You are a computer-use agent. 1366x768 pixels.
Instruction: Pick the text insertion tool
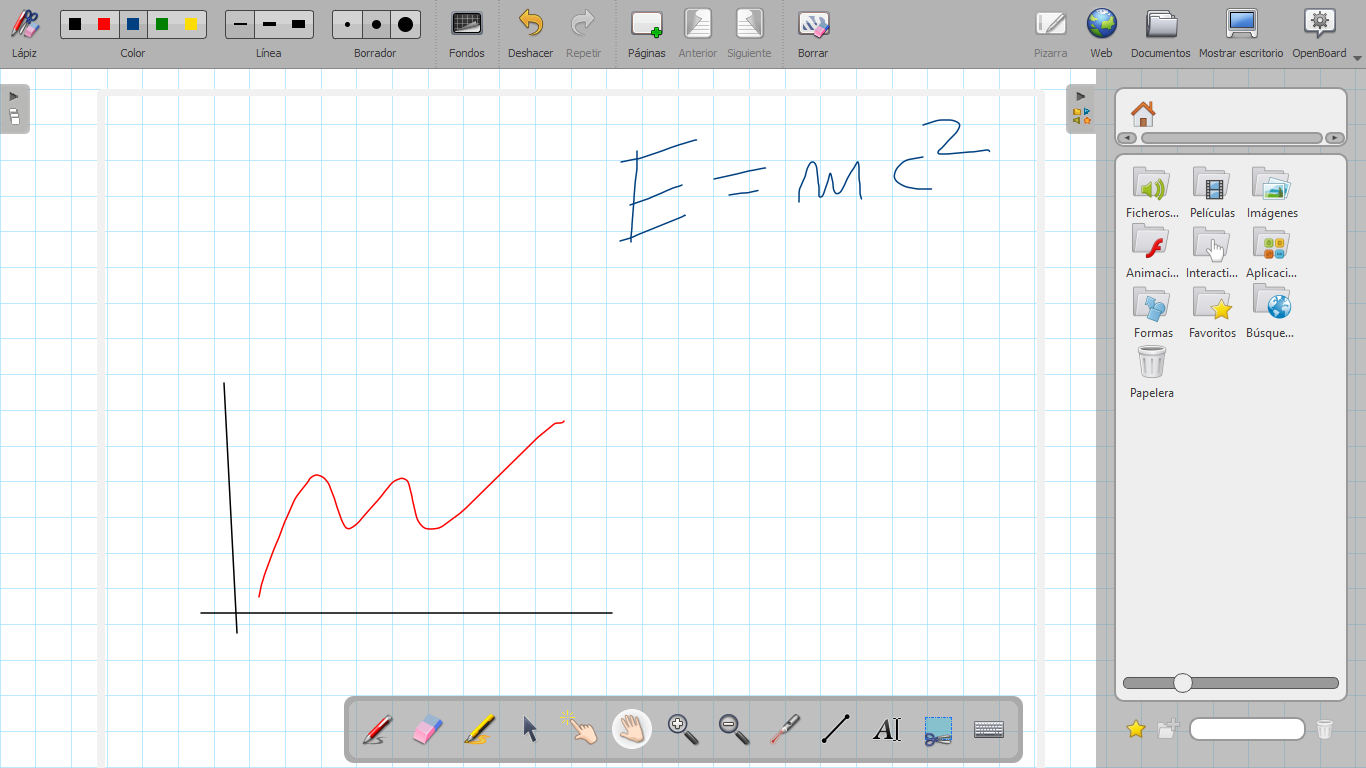point(887,729)
